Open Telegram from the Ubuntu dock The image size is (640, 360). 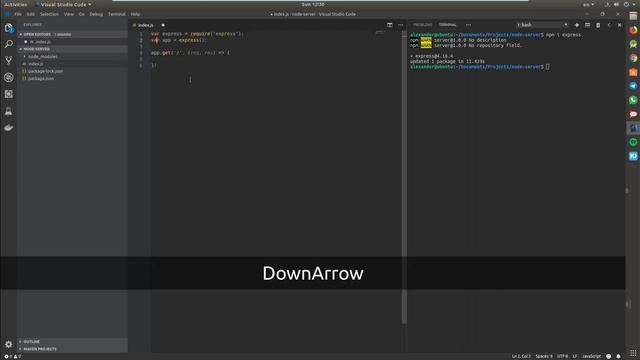point(633,86)
